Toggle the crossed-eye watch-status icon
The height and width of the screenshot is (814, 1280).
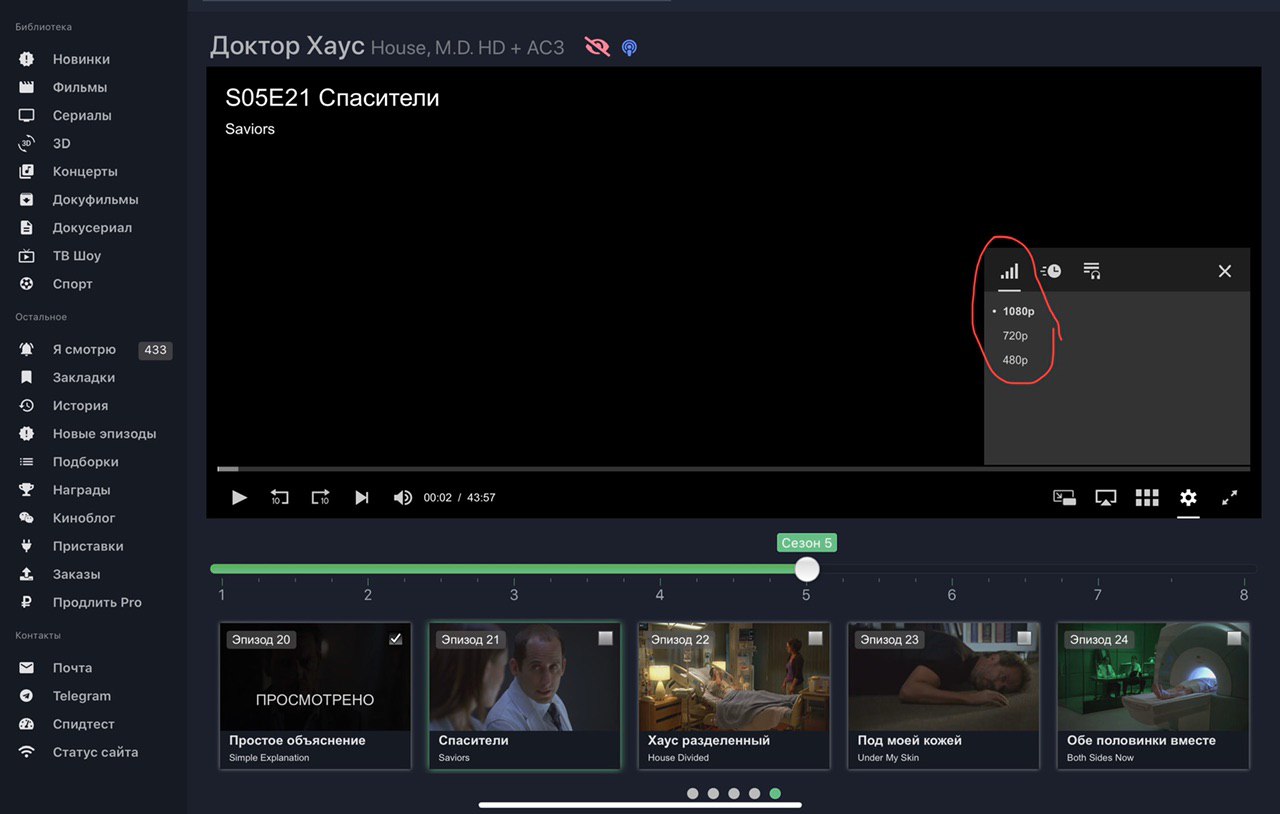tap(597, 47)
